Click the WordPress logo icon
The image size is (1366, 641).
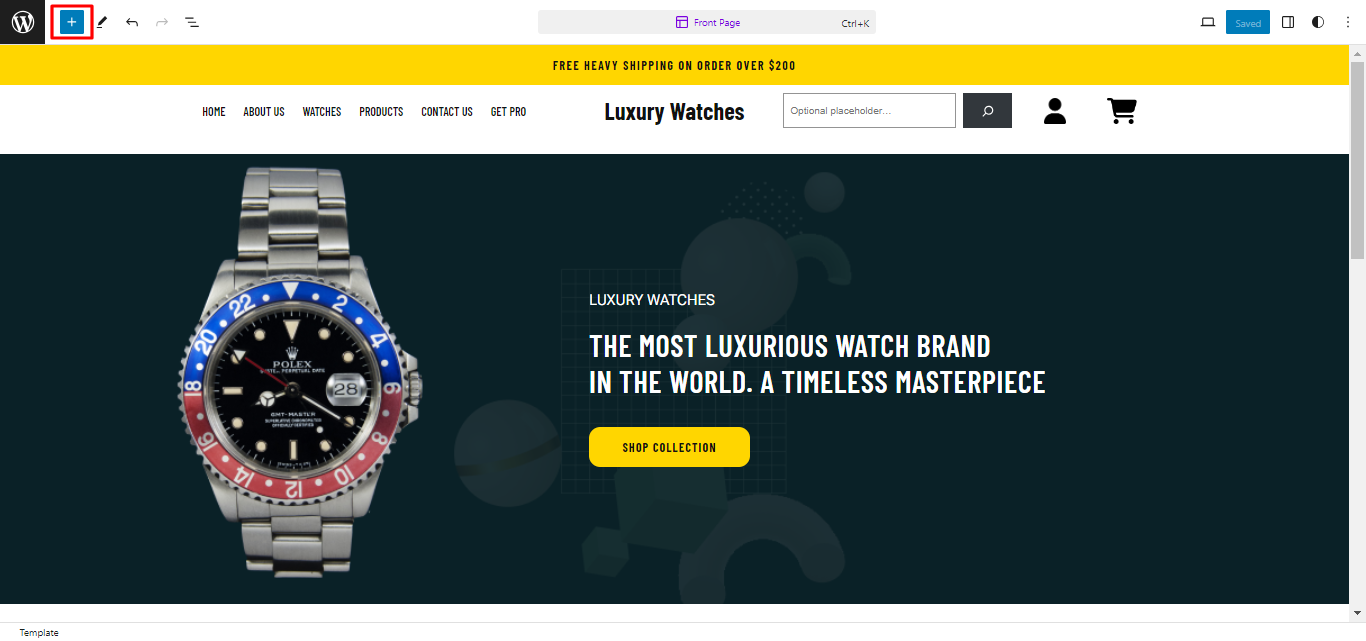(22, 22)
